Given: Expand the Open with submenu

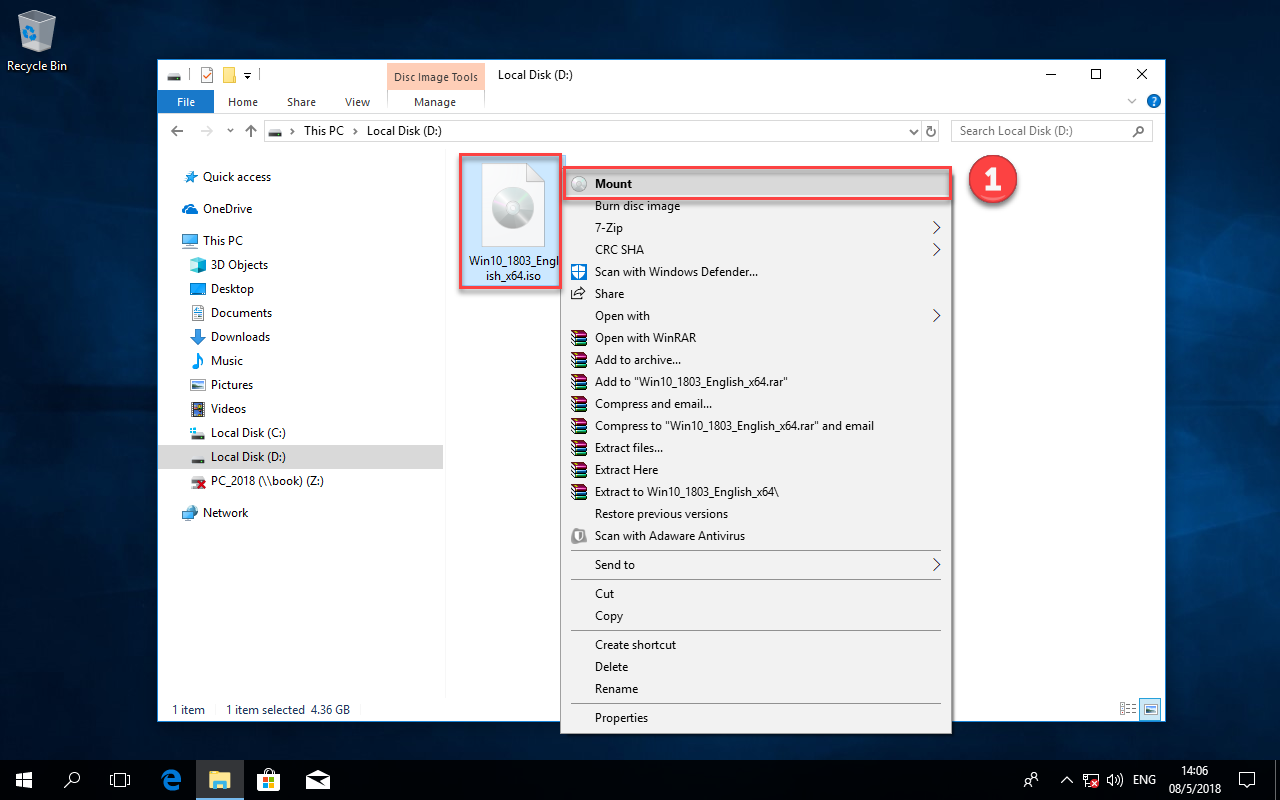Looking at the screenshot, I should (756, 316).
